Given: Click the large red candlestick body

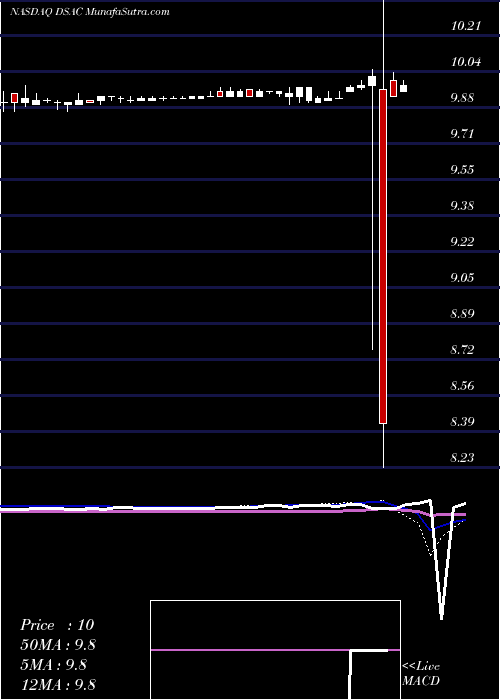Looking at the screenshot, I should 383,256.
